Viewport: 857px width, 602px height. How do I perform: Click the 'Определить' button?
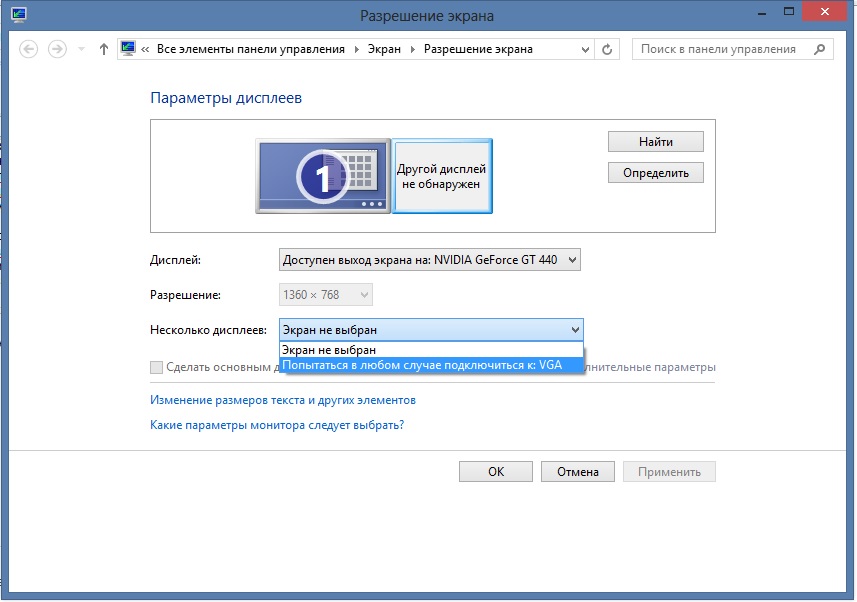pyautogui.click(x=656, y=173)
